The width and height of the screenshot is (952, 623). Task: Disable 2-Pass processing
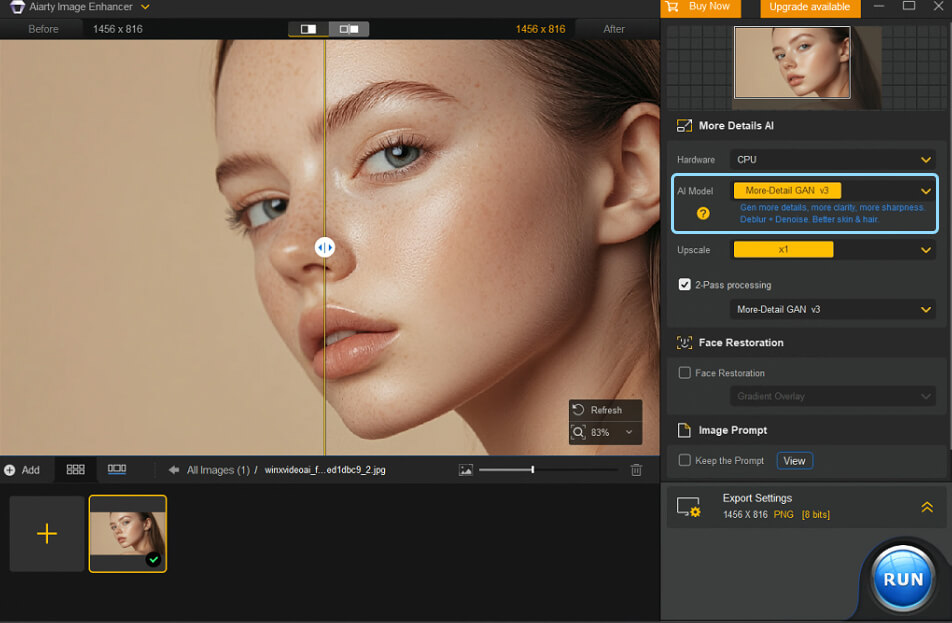685,284
